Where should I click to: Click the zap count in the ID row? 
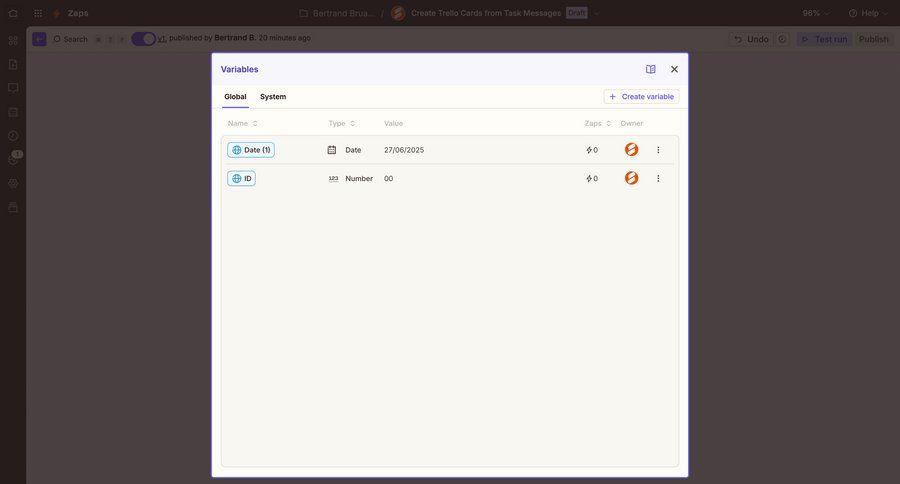(x=592, y=179)
